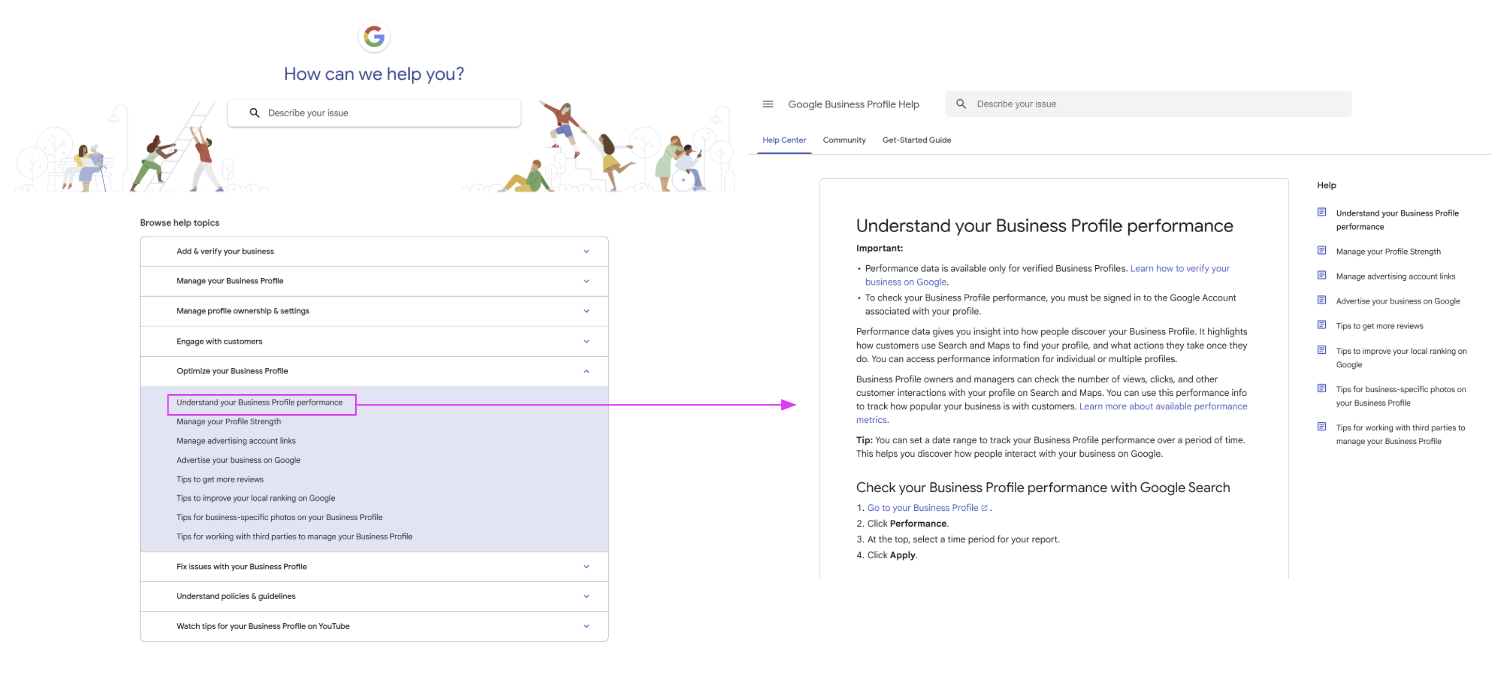Click the article icon beside Advertise your business on Google in the Help sidebar
This screenshot has width=1506, height=674.
pos(1321,300)
